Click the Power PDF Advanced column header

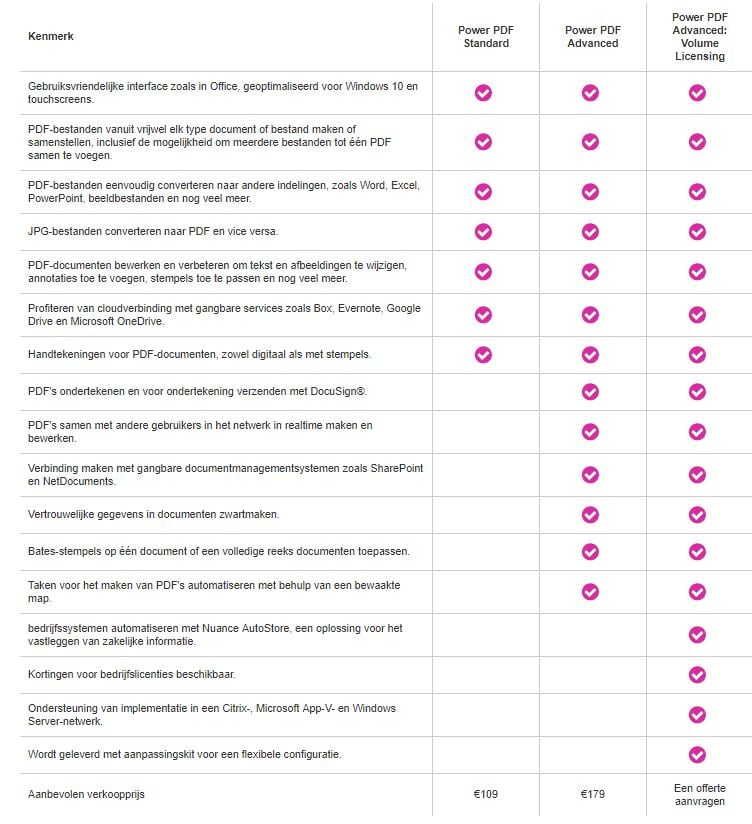(x=591, y=37)
